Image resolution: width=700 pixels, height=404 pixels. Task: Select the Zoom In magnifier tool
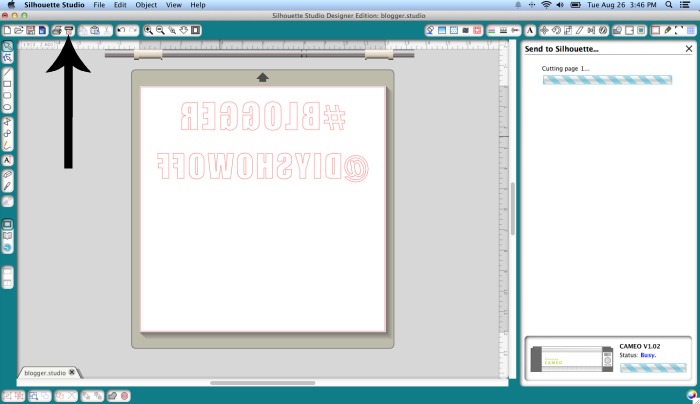click(149, 31)
